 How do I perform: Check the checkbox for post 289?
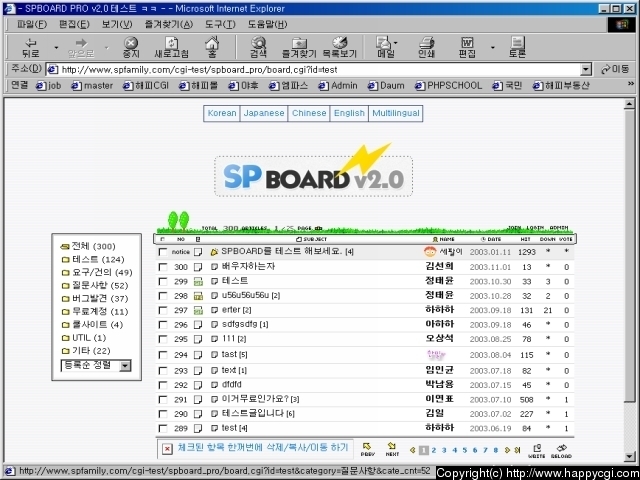point(163,429)
